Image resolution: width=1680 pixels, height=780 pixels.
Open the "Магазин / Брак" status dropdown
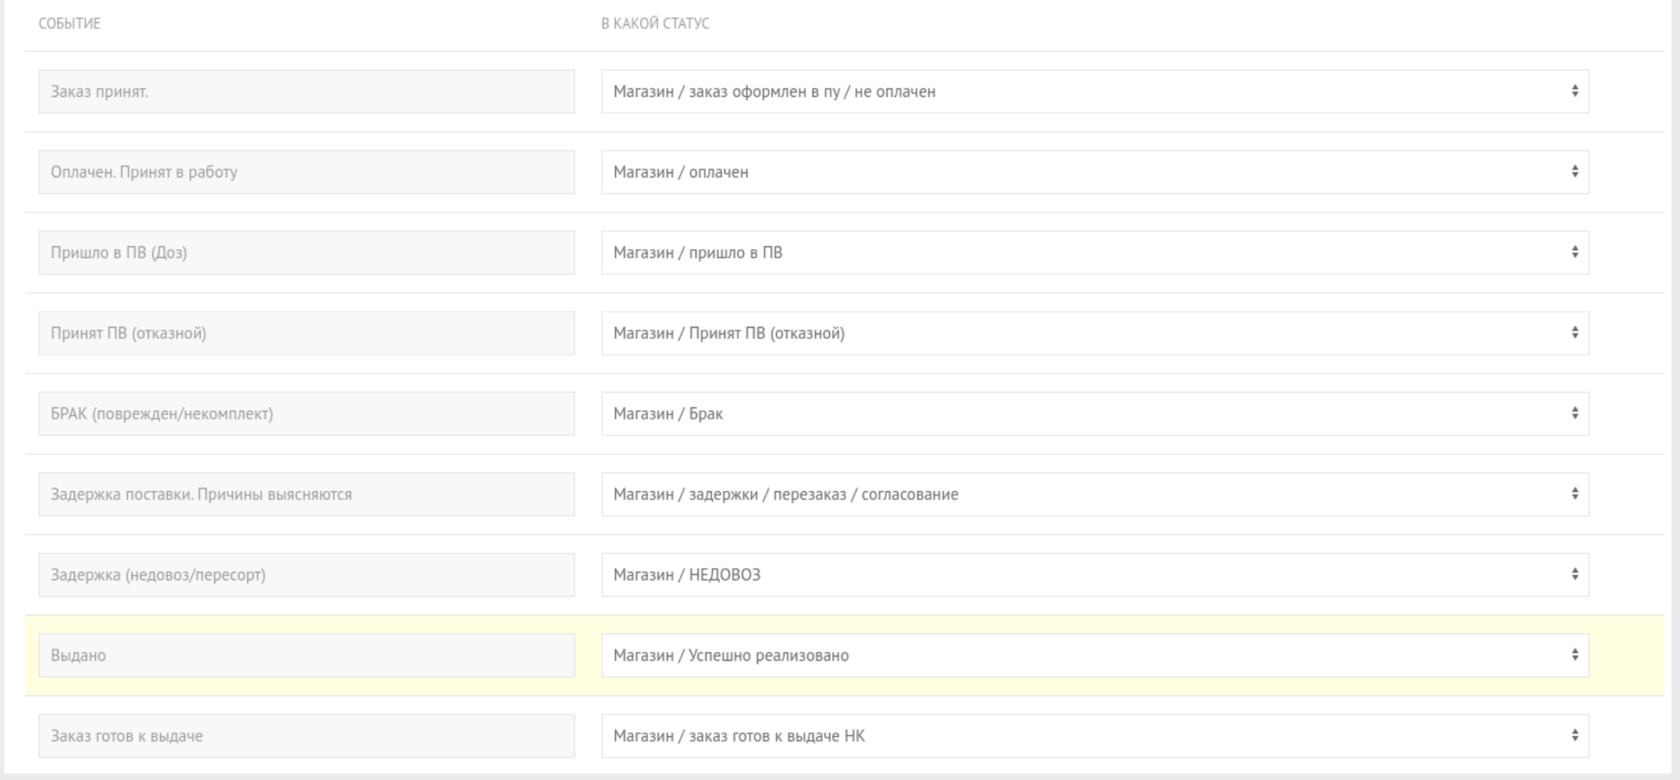point(1095,413)
